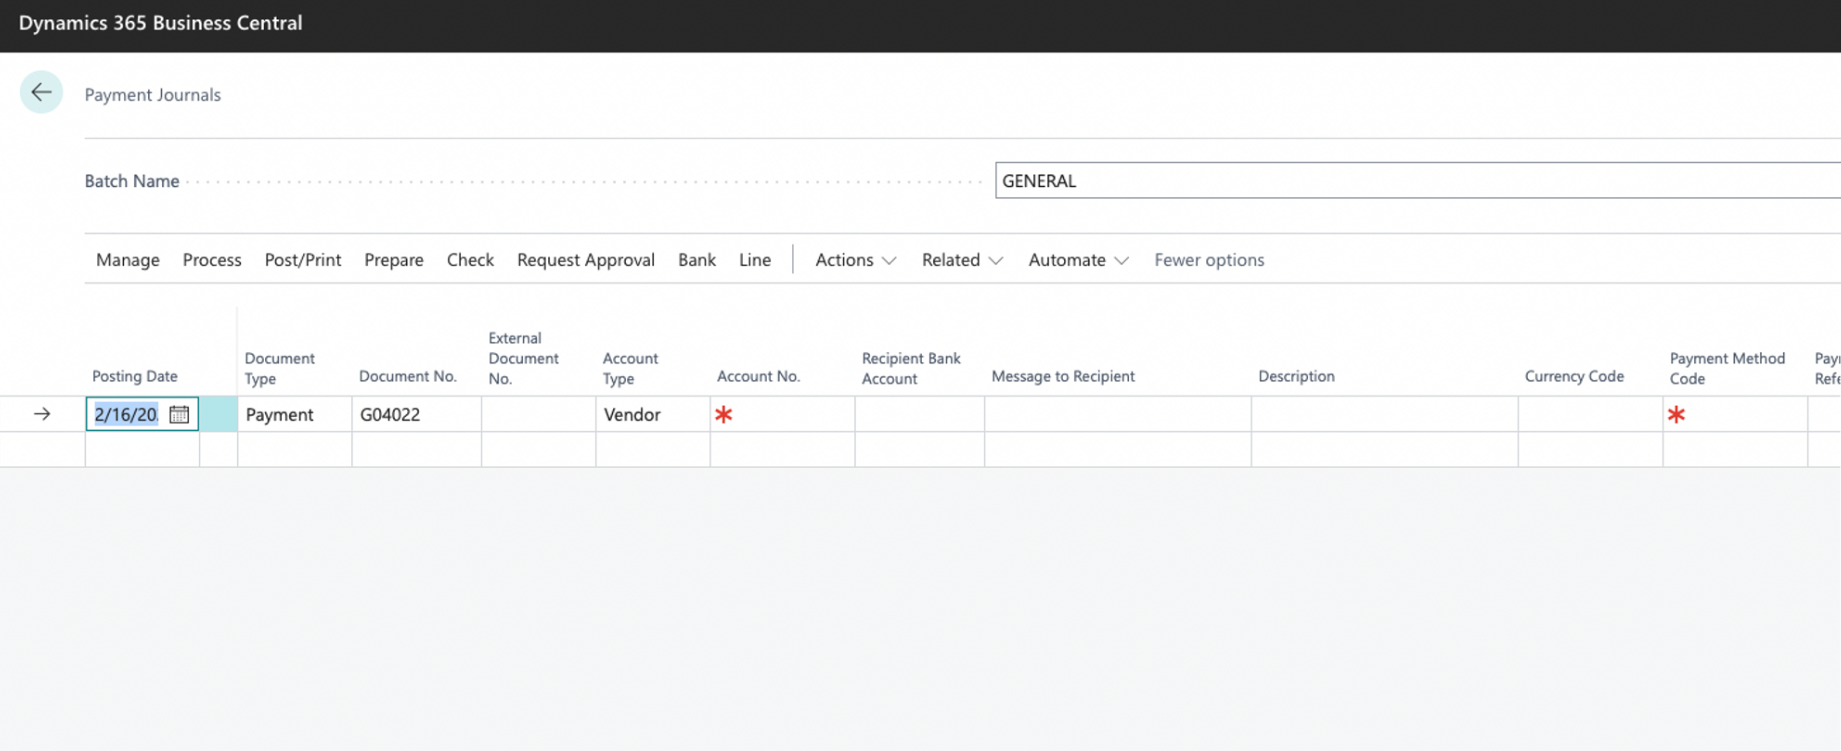Click the Description cell in first row

[1385, 414]
